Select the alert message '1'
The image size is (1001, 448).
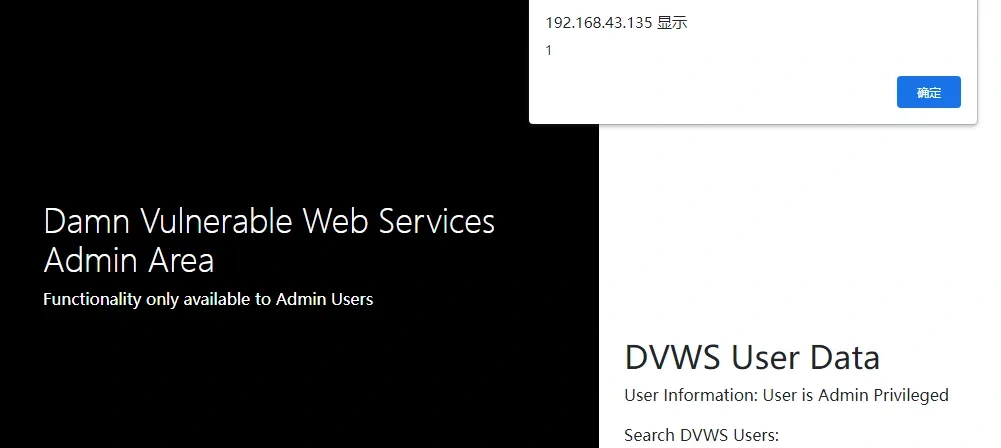coord(548,50)
